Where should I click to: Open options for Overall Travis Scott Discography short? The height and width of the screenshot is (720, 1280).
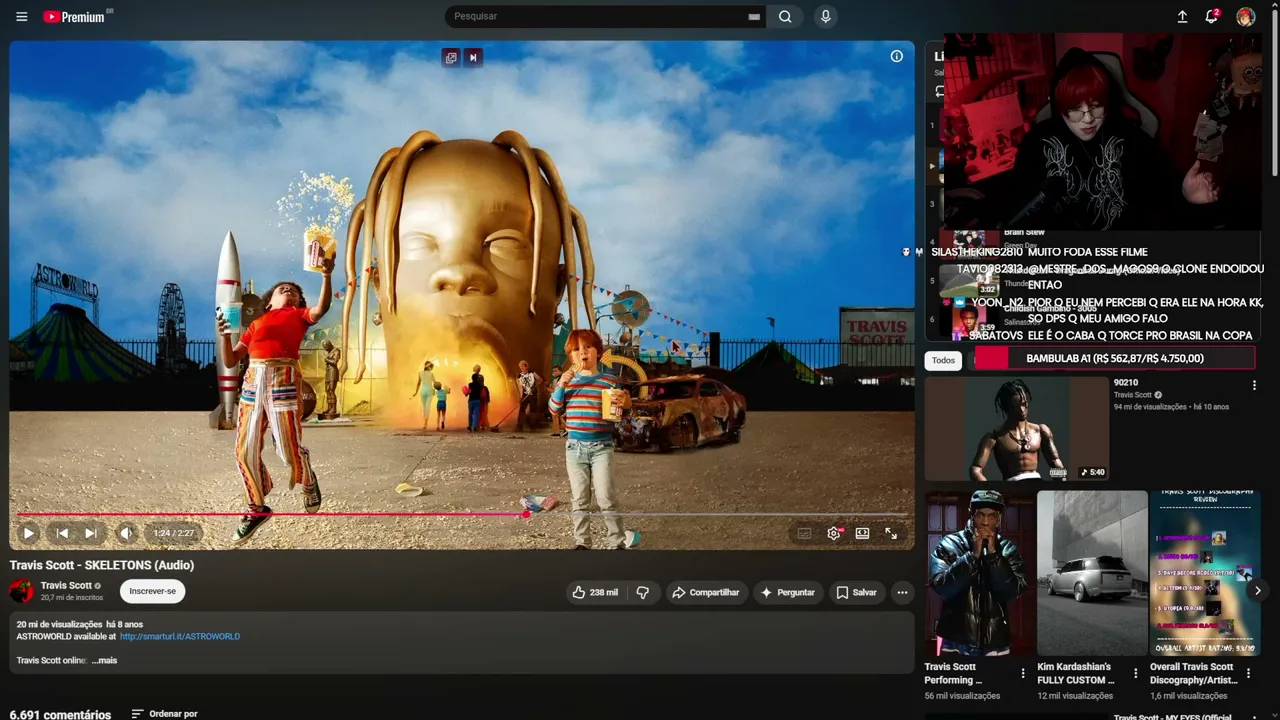[1248, 673]
